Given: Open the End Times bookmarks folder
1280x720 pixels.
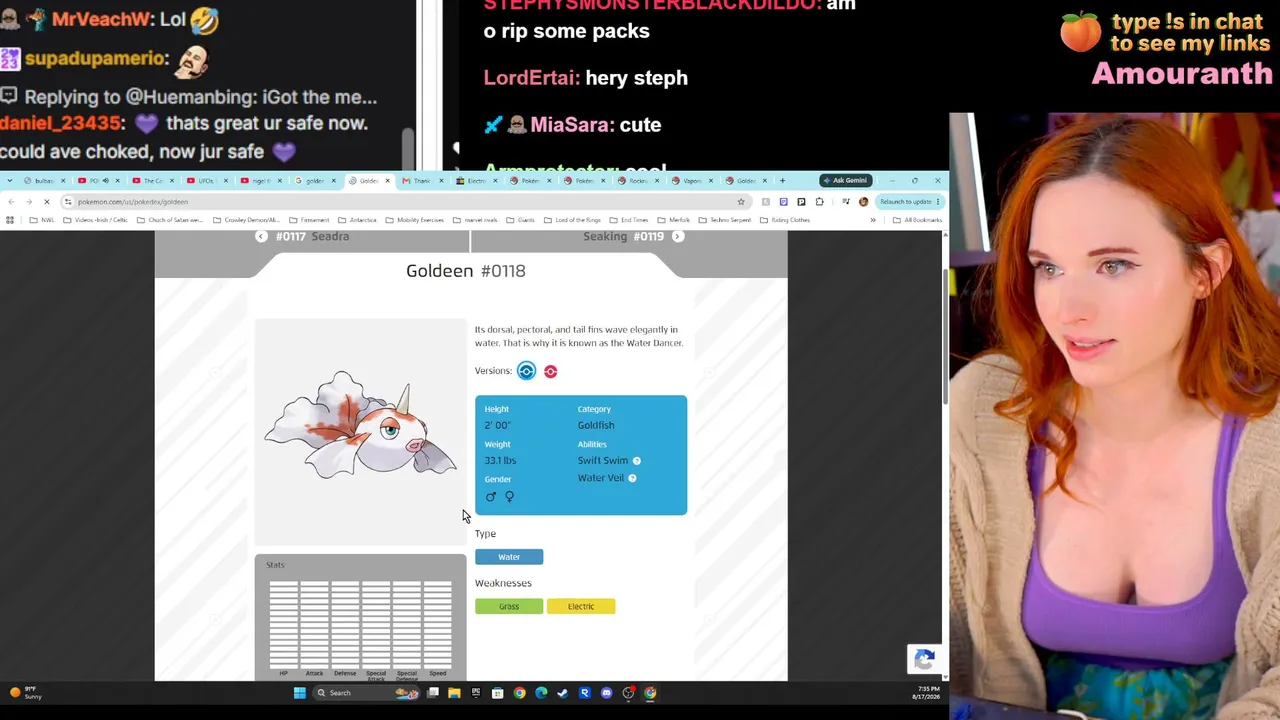Looking at the screenshot, I should [629, 220].
